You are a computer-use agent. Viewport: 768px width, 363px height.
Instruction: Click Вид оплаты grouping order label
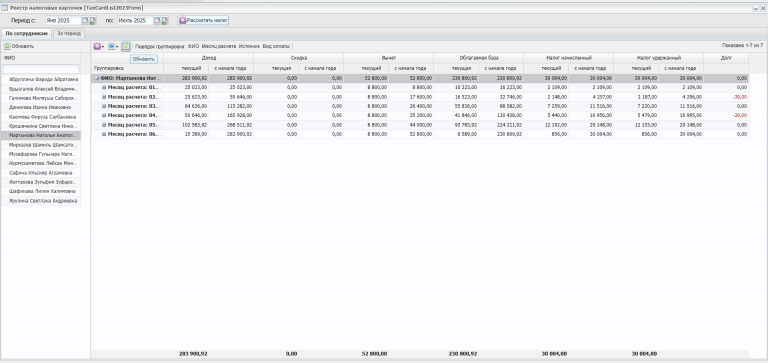coord(276,46)
